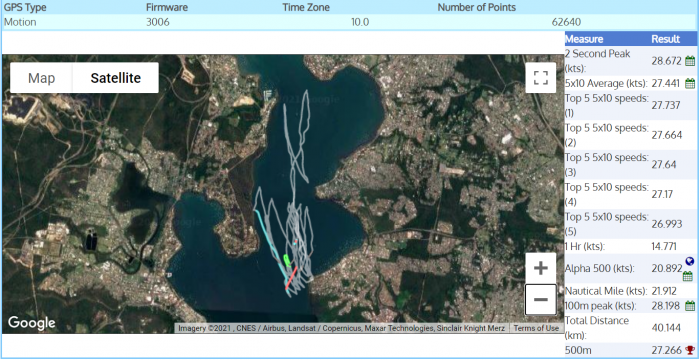Open calendar icon beside 2 Second Peak

click(690, 61)
